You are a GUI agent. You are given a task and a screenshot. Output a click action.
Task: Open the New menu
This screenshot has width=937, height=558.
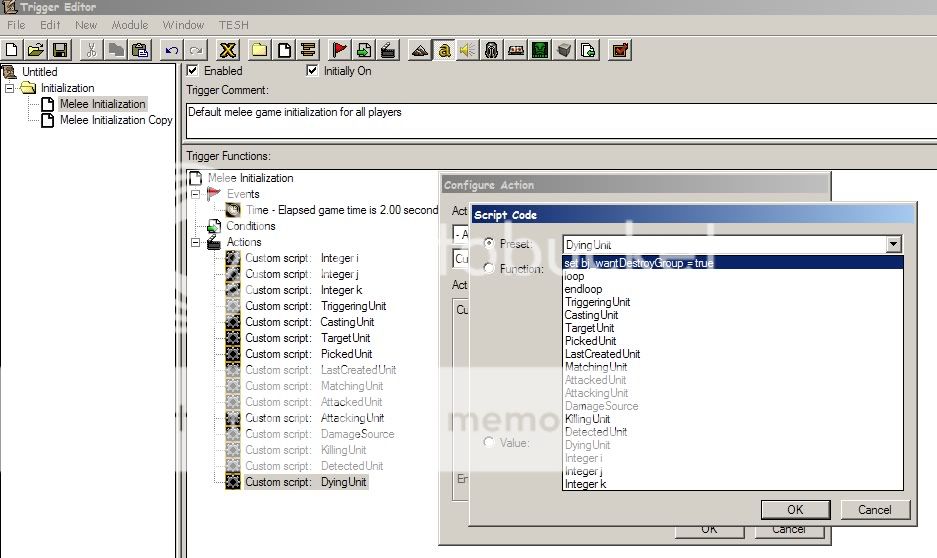[86, 25]
